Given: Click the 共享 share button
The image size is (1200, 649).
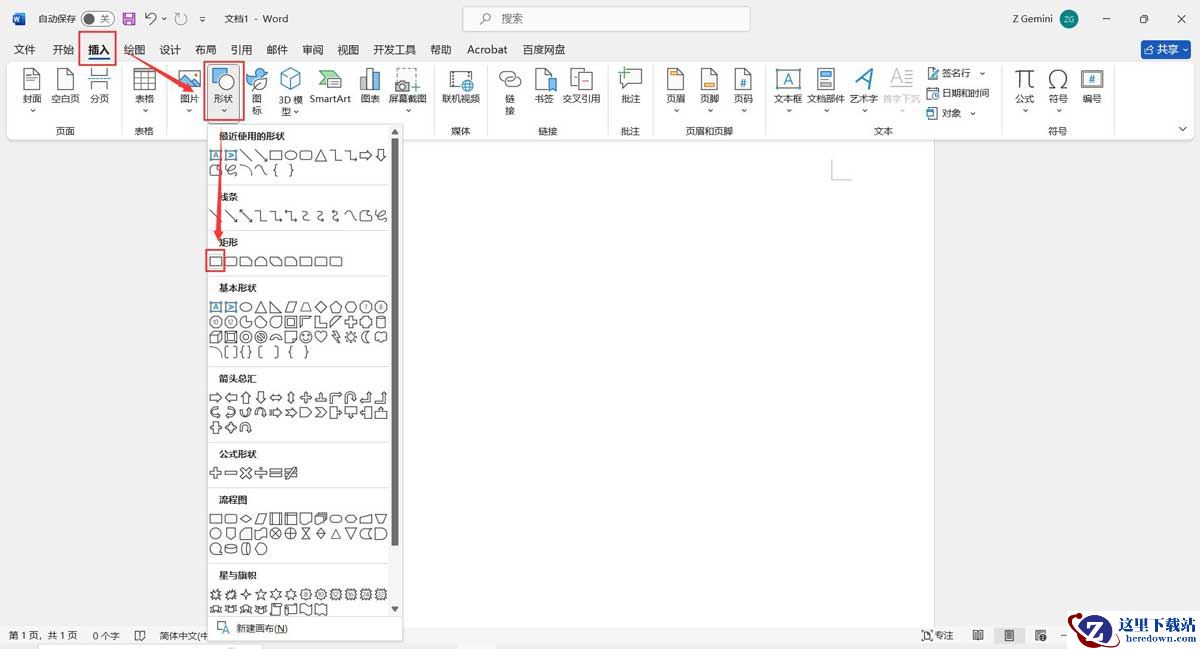Looking at the screenshot, I should coord(1165,49).
